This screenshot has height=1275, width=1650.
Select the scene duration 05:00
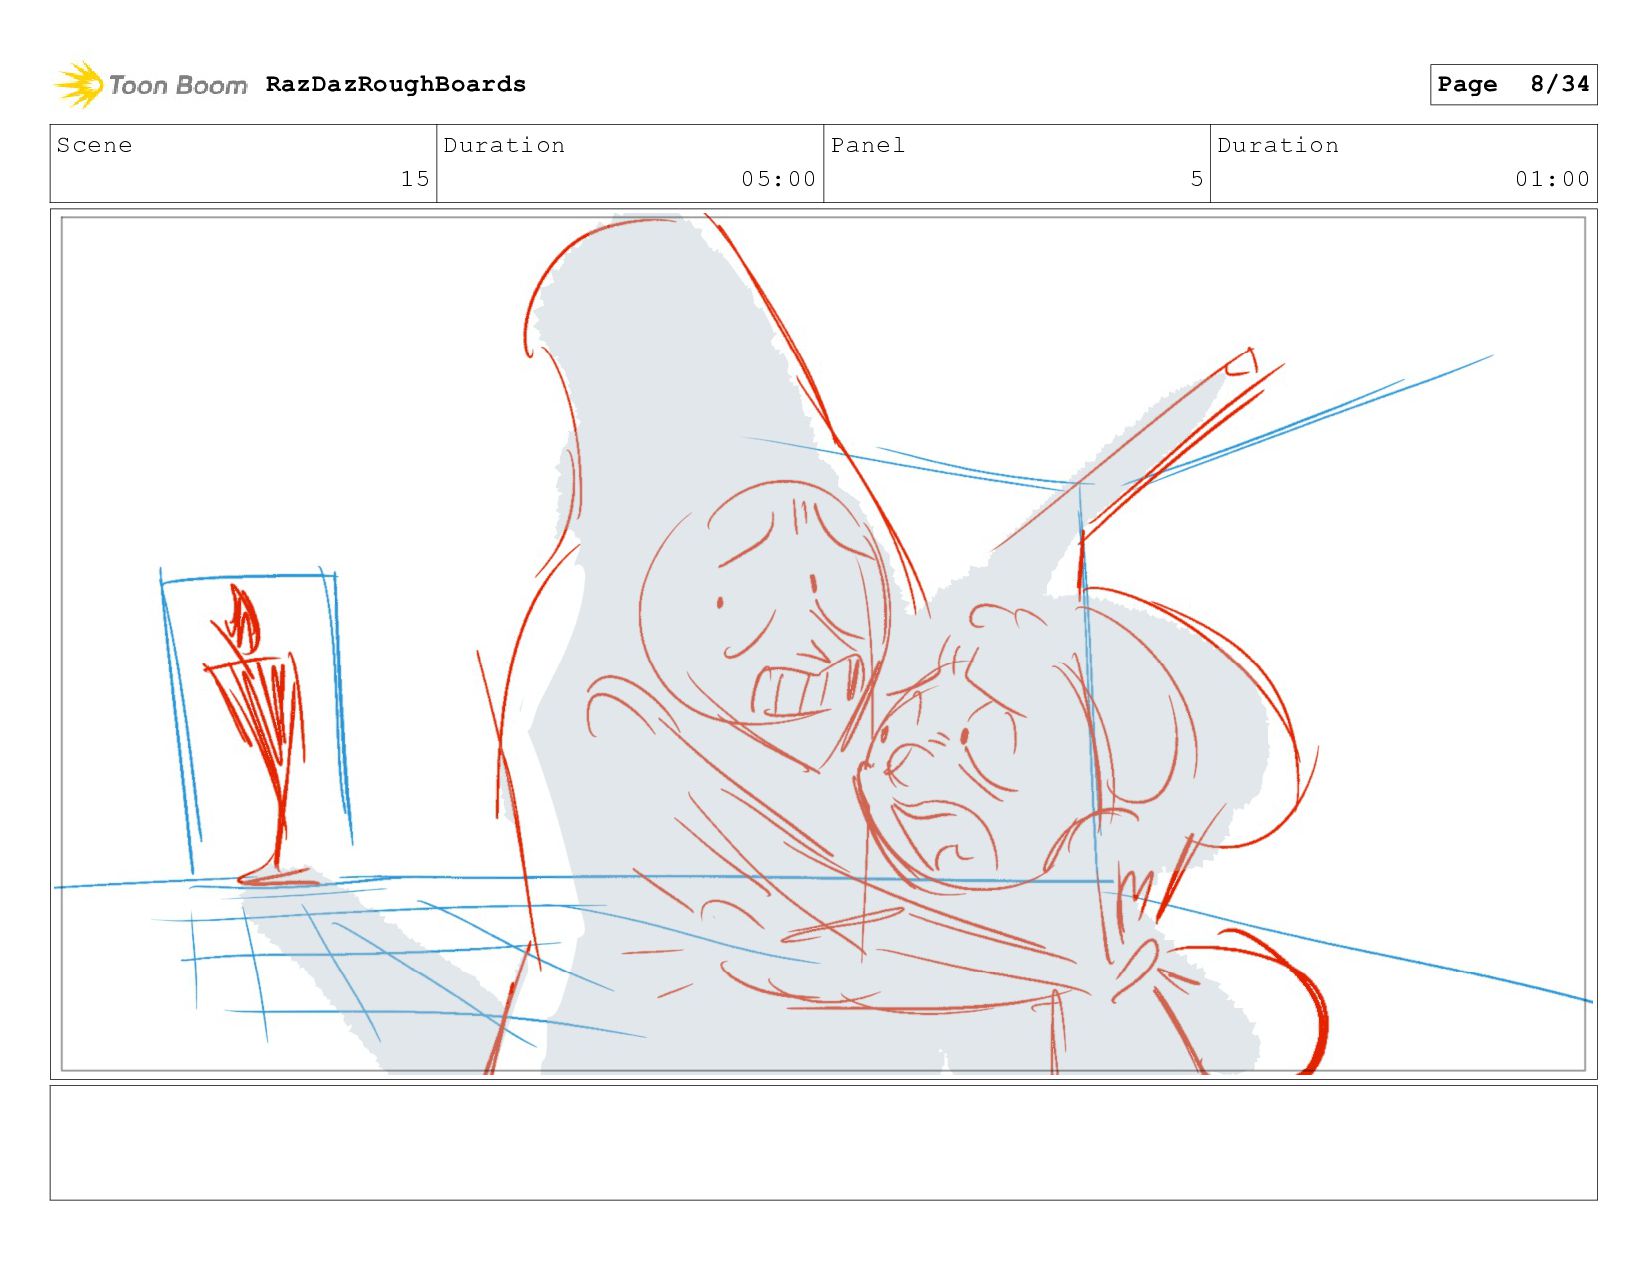tap(778, 179)
